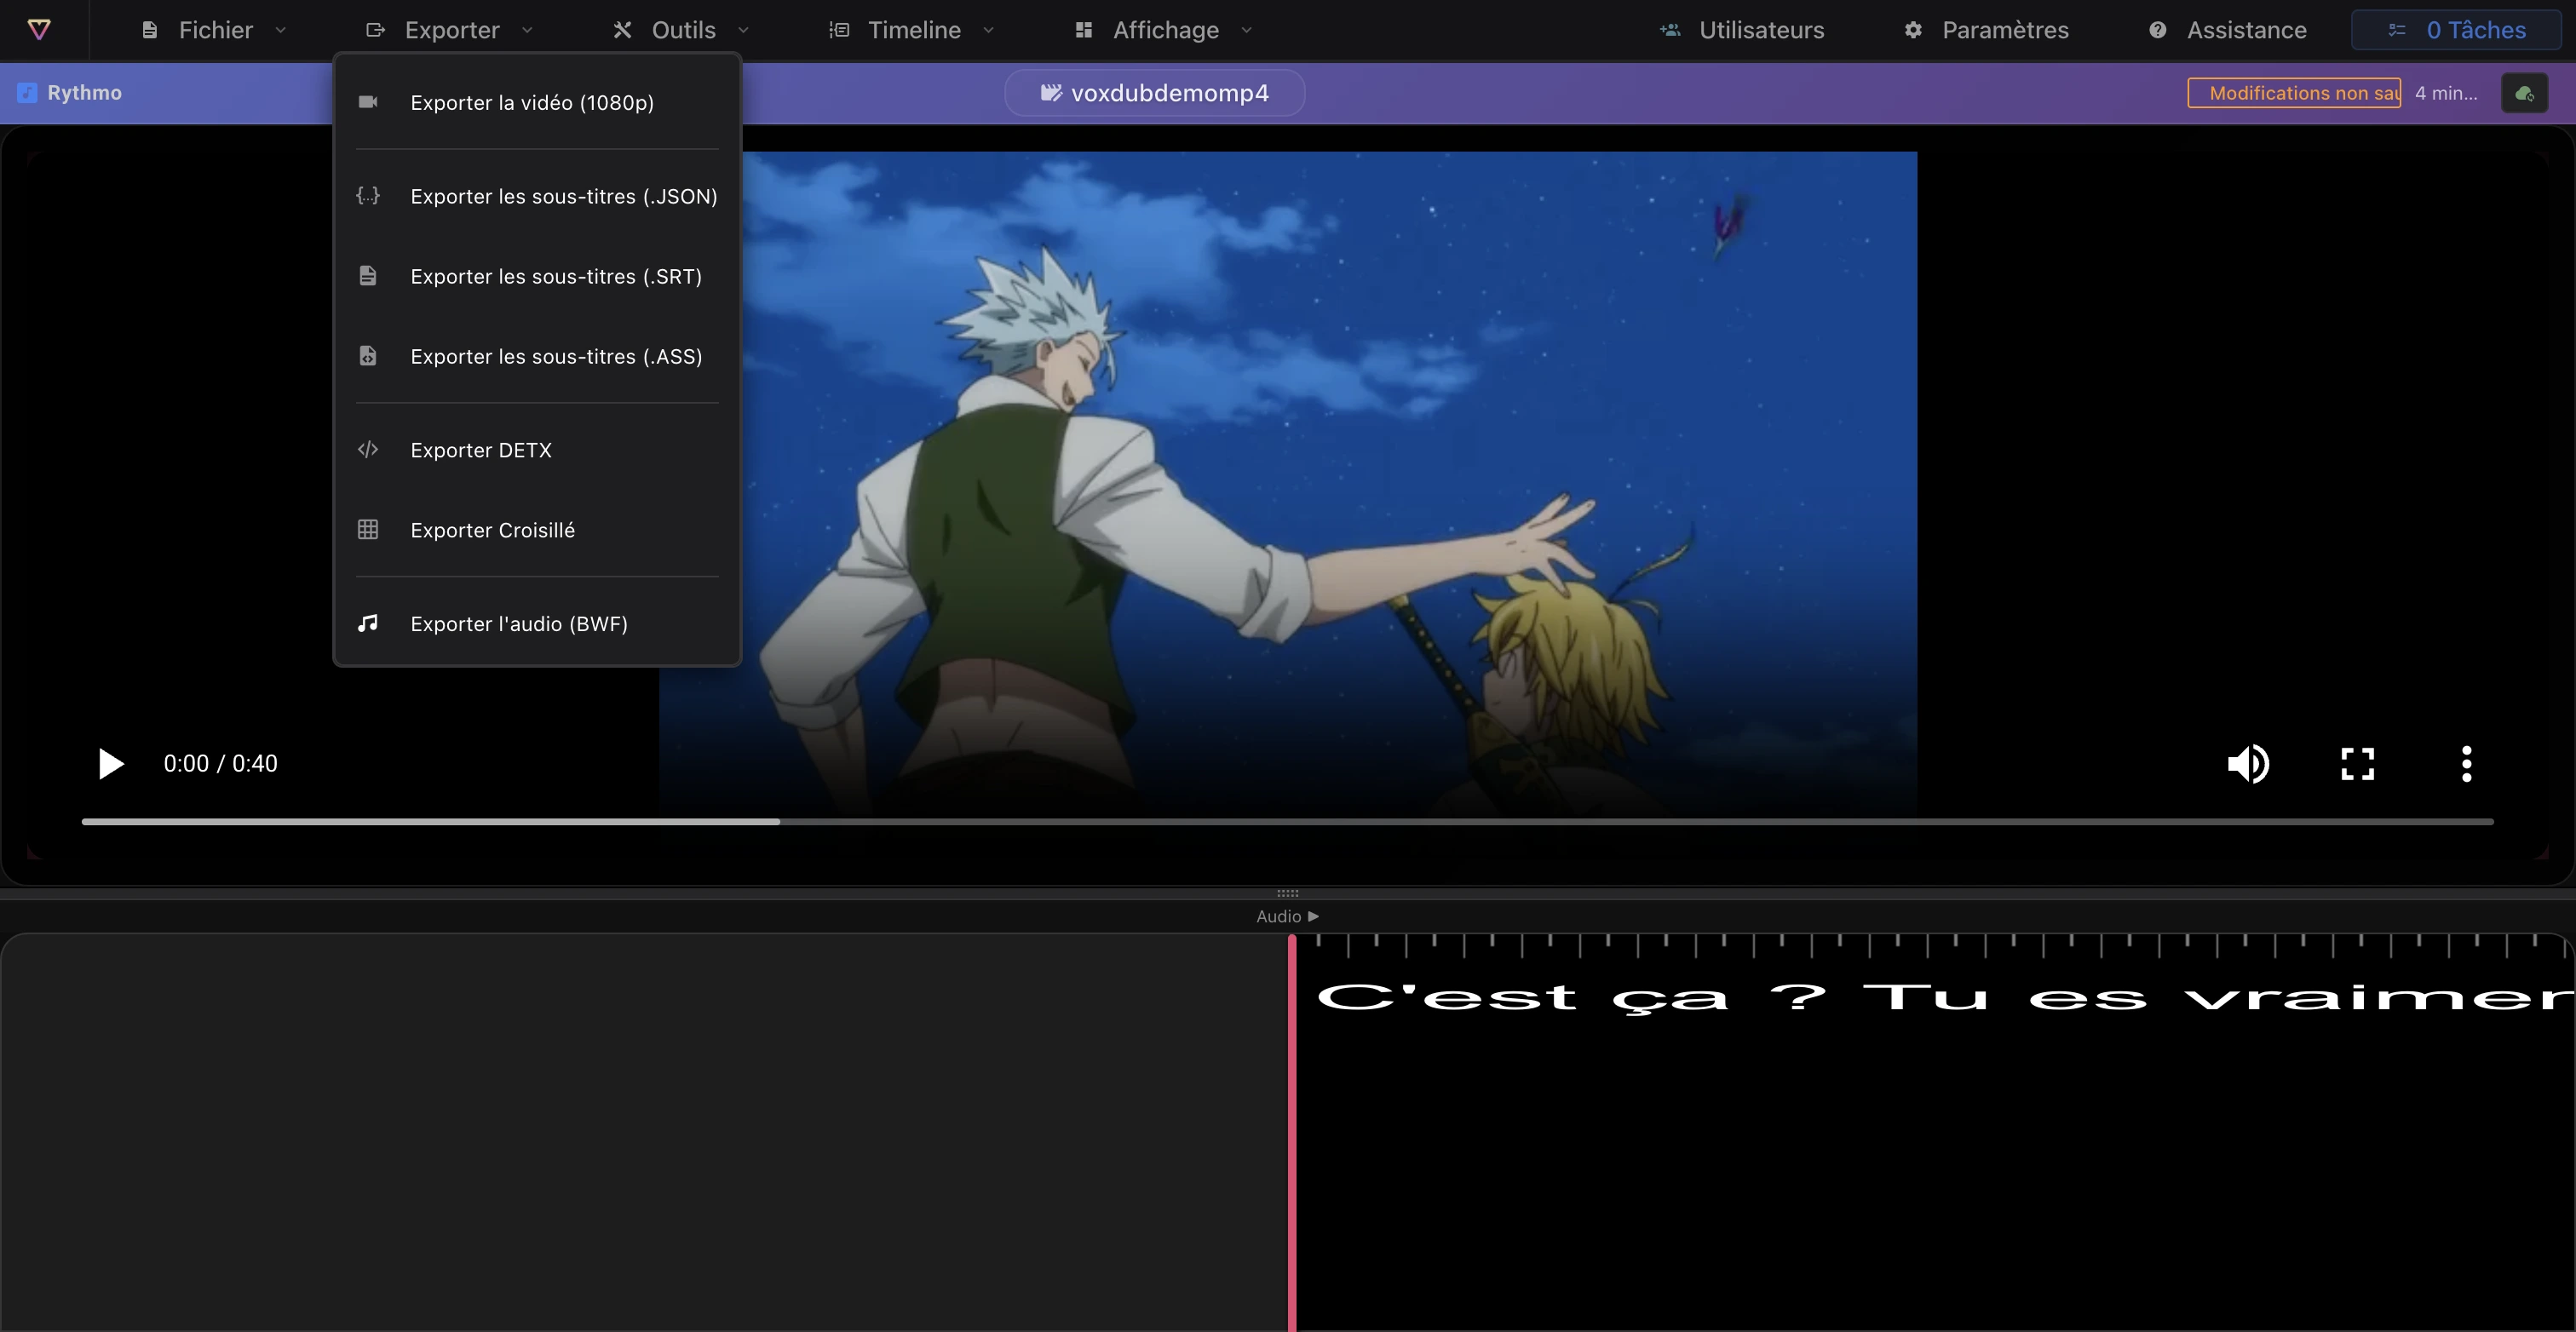Open the Outils menu
The height and width of the screenshot is (1332, 2576).
(682, 30)
